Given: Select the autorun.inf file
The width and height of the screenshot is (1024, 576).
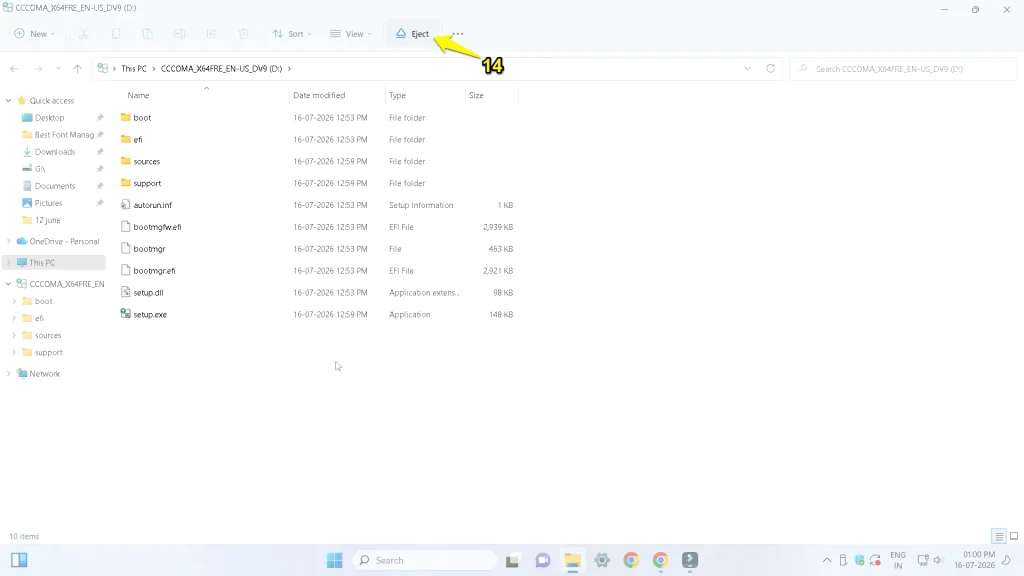Looking at the screenshot, I should [152, 205].
